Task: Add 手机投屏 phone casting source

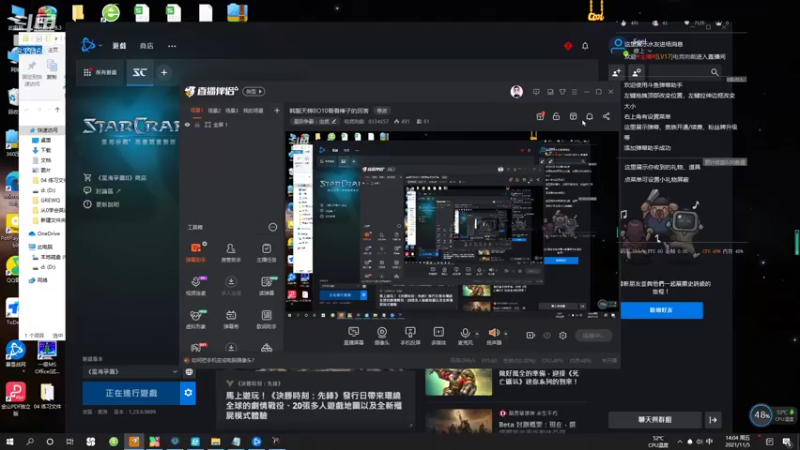Action: [x=410, y=336]
